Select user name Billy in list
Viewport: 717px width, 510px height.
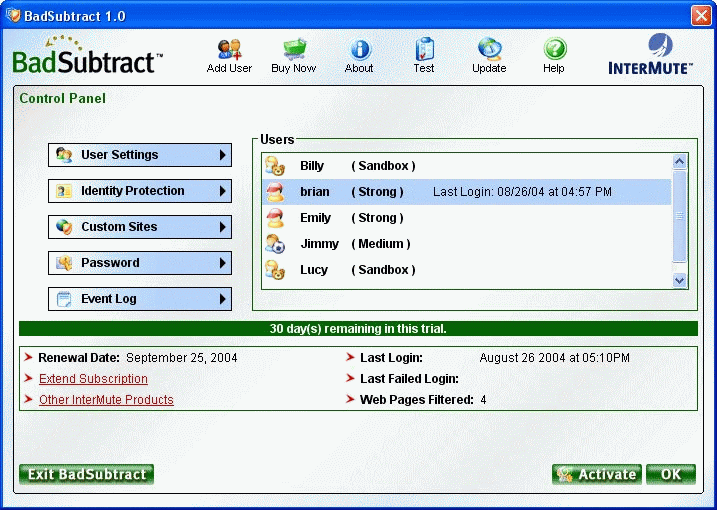[312, 166]
